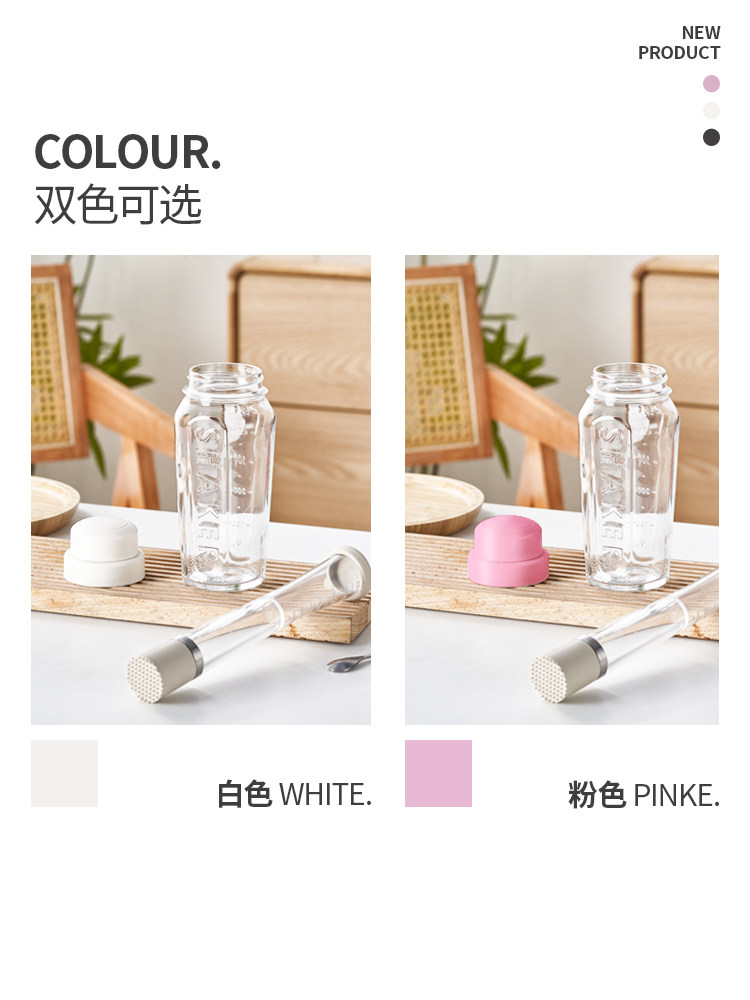Click the metal spoon in left photo
750x1000 pixels.
click(x=348, y=663)
